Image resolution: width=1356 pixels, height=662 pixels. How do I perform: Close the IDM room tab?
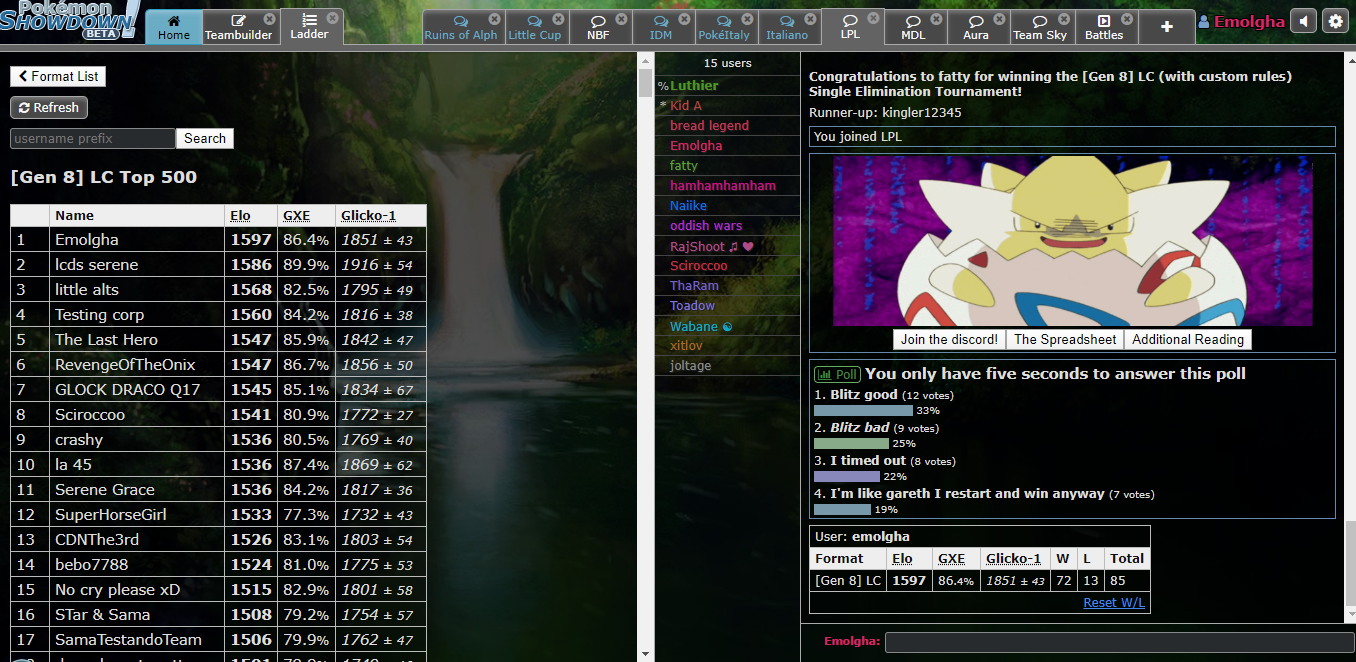[x=685, y=19]
